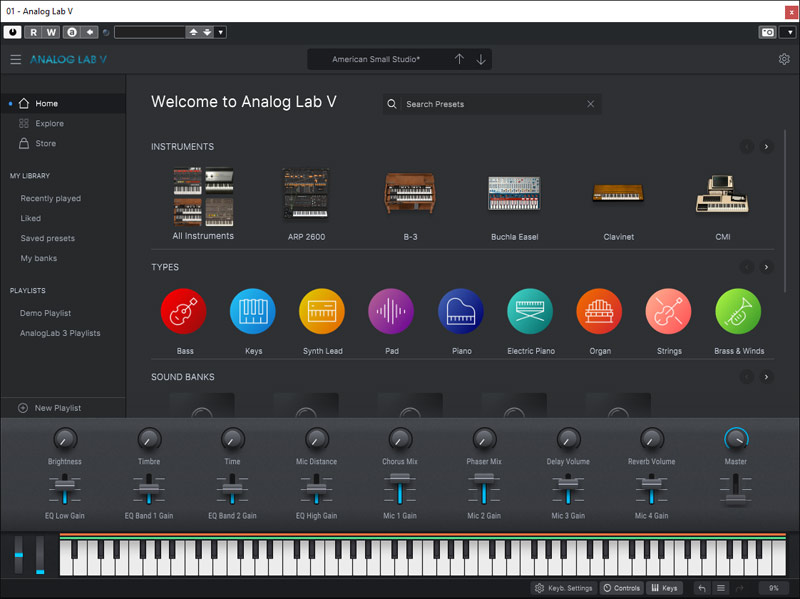
Task: Click the Mic 1 Gain fader
Action: coord(401,492)
